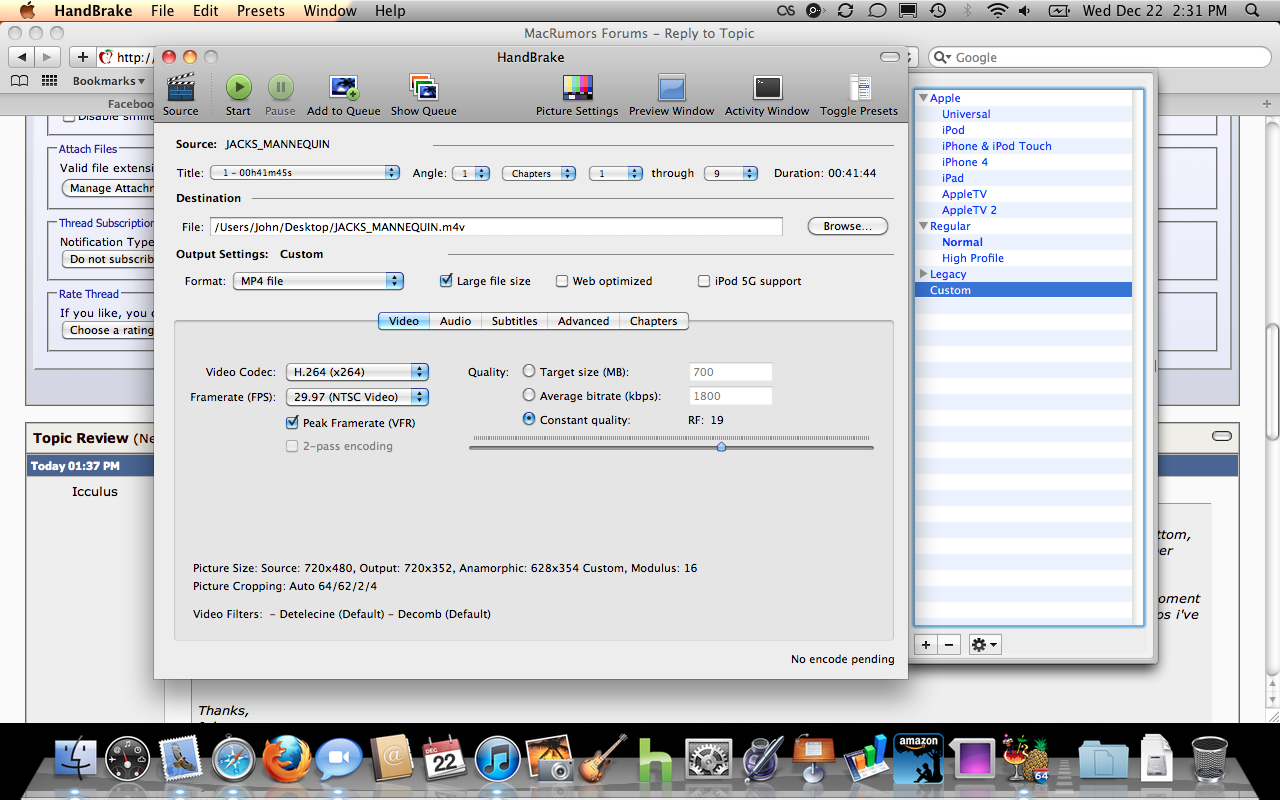Select the Universal preset
The height and width of the screenshot is (800, 1280).
tap(966, 114)
